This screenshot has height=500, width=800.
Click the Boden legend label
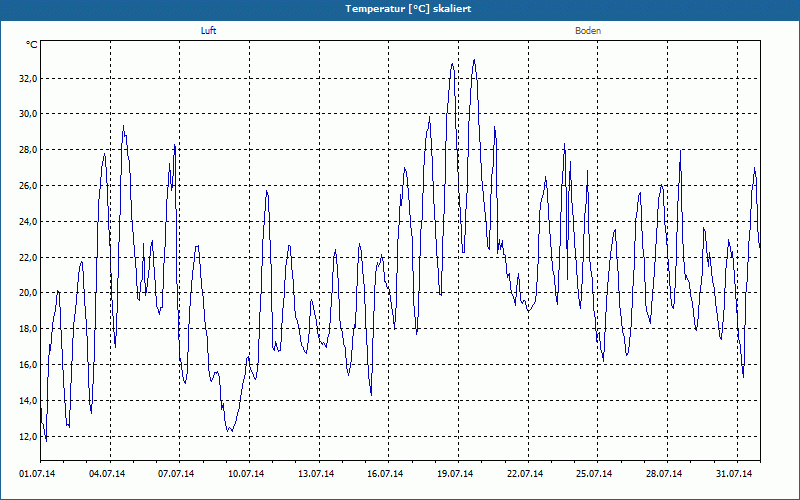[588, 31]
